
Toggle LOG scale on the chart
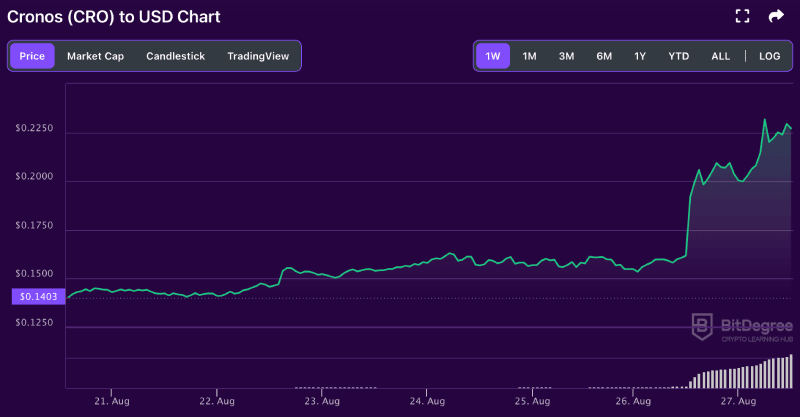pos(769,56)
